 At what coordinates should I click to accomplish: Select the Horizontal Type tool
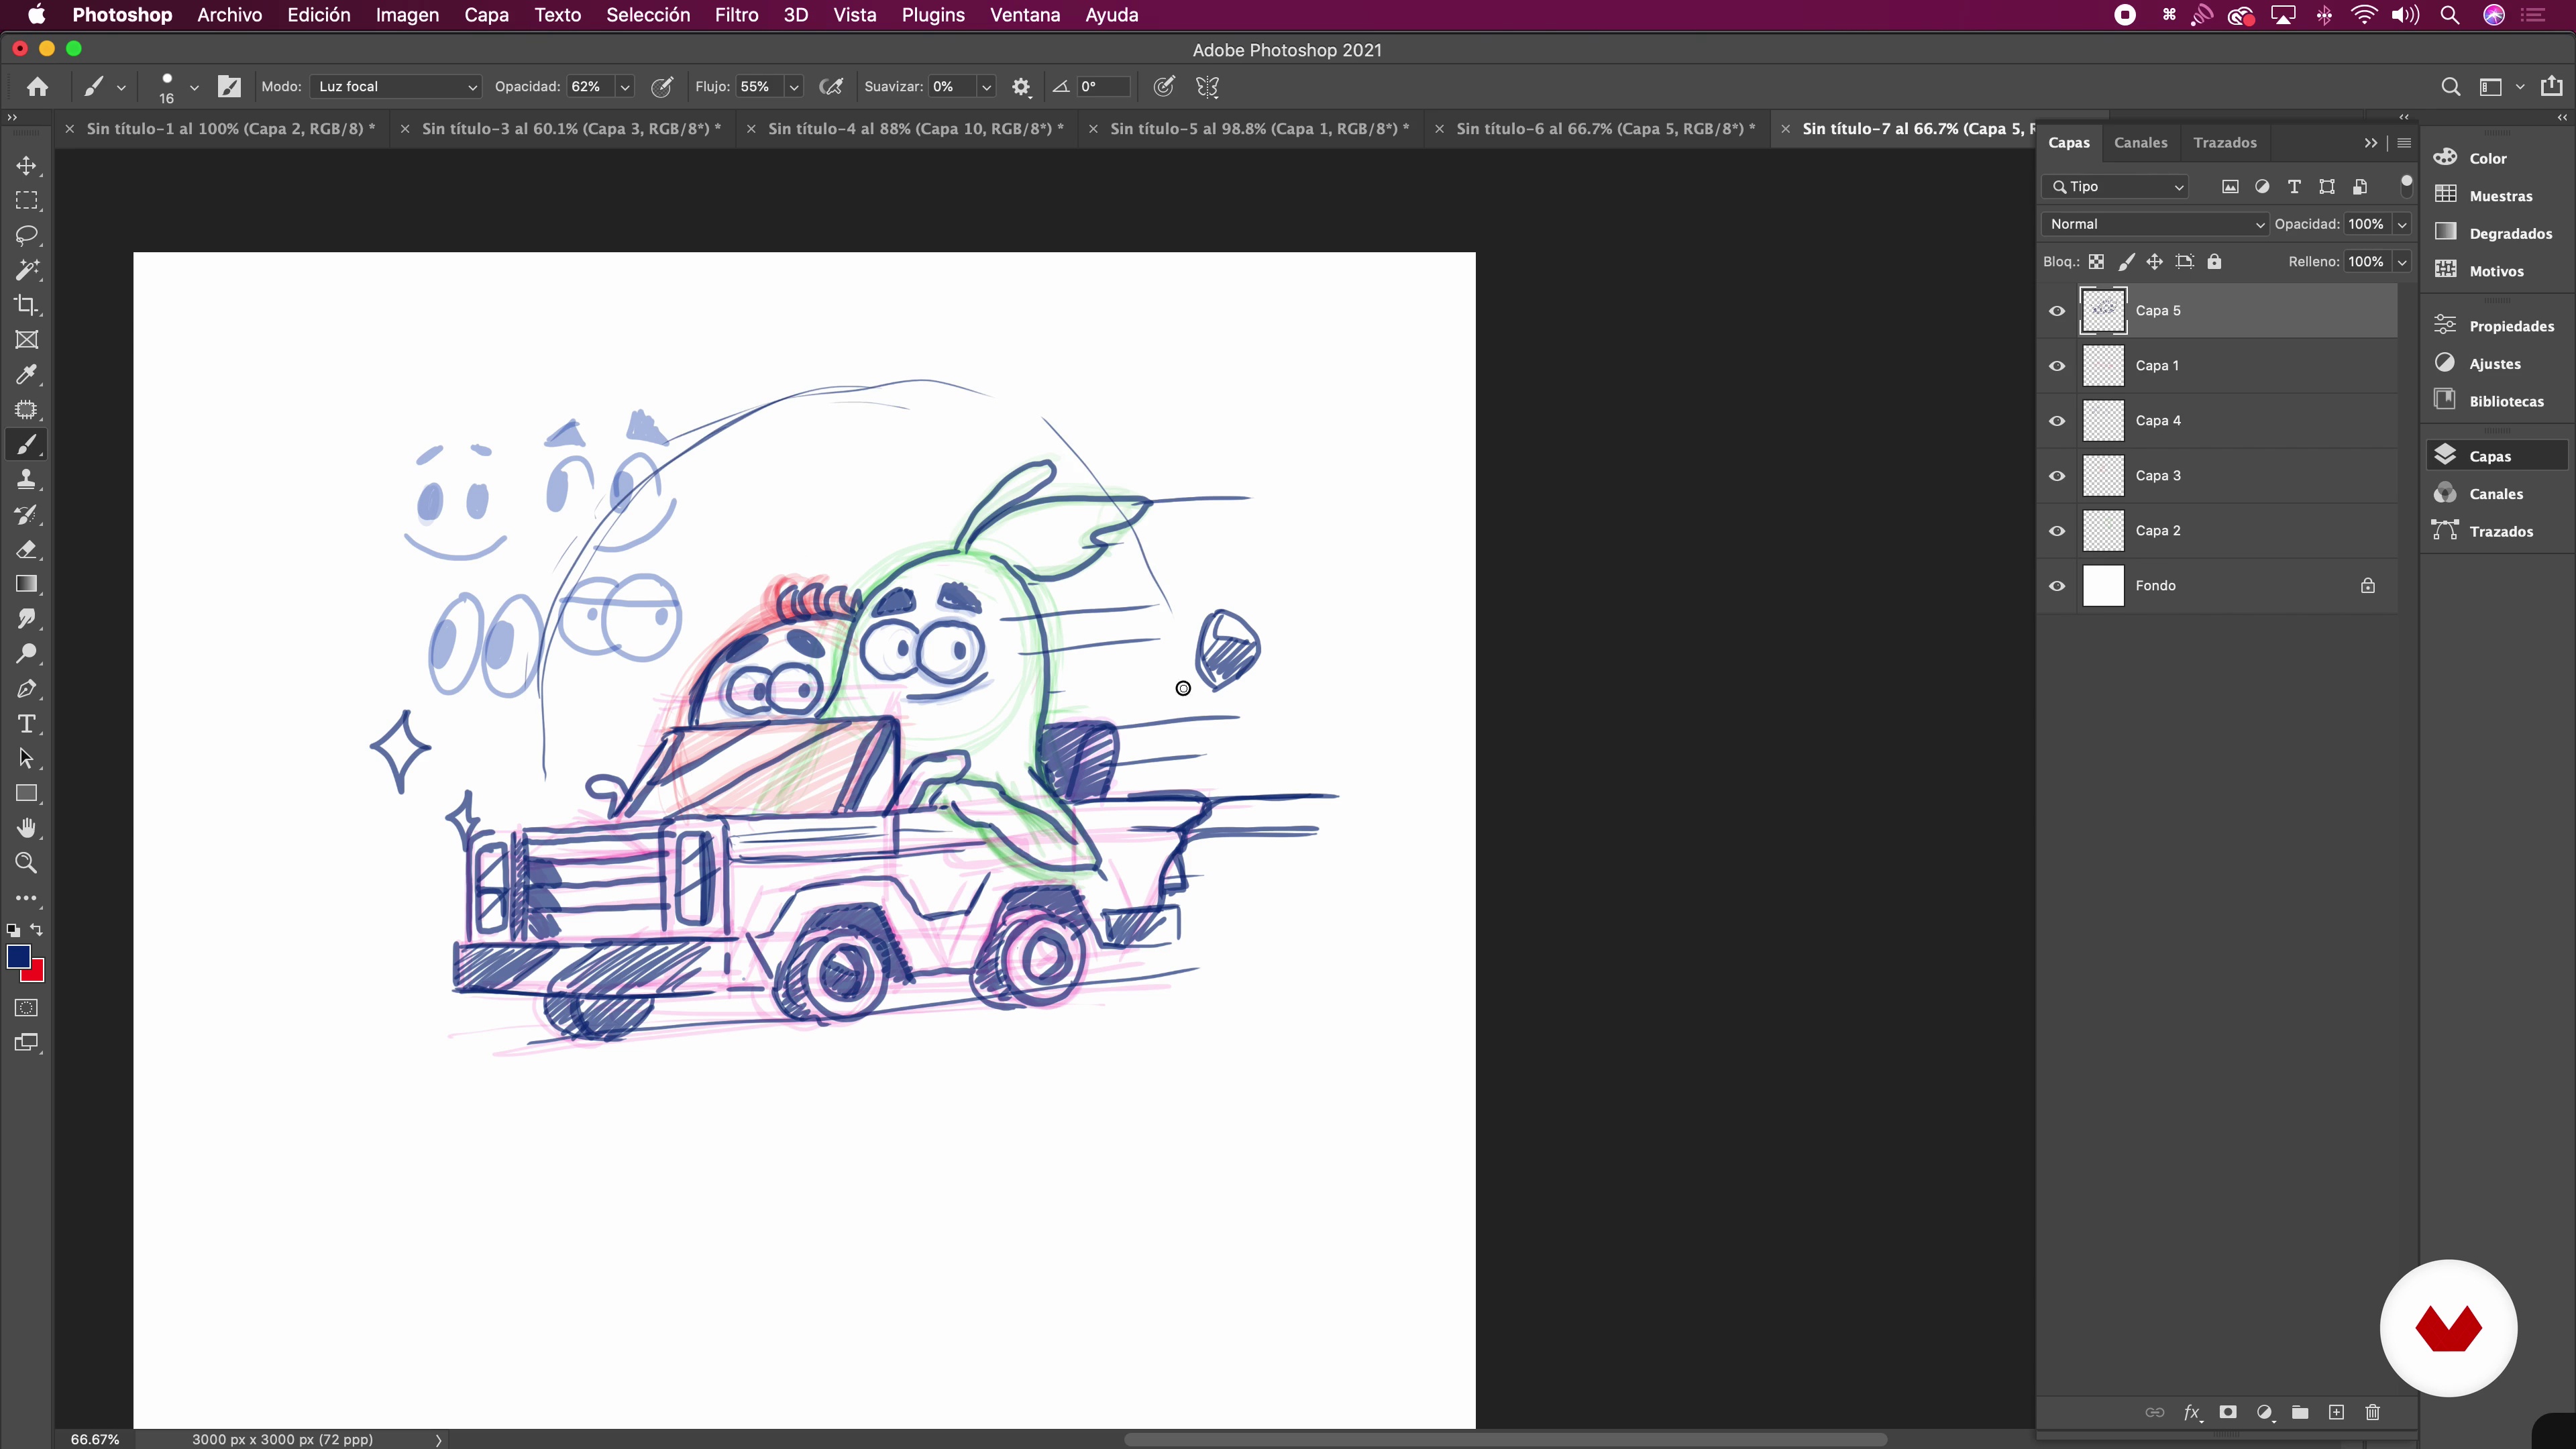pos(27,724)
